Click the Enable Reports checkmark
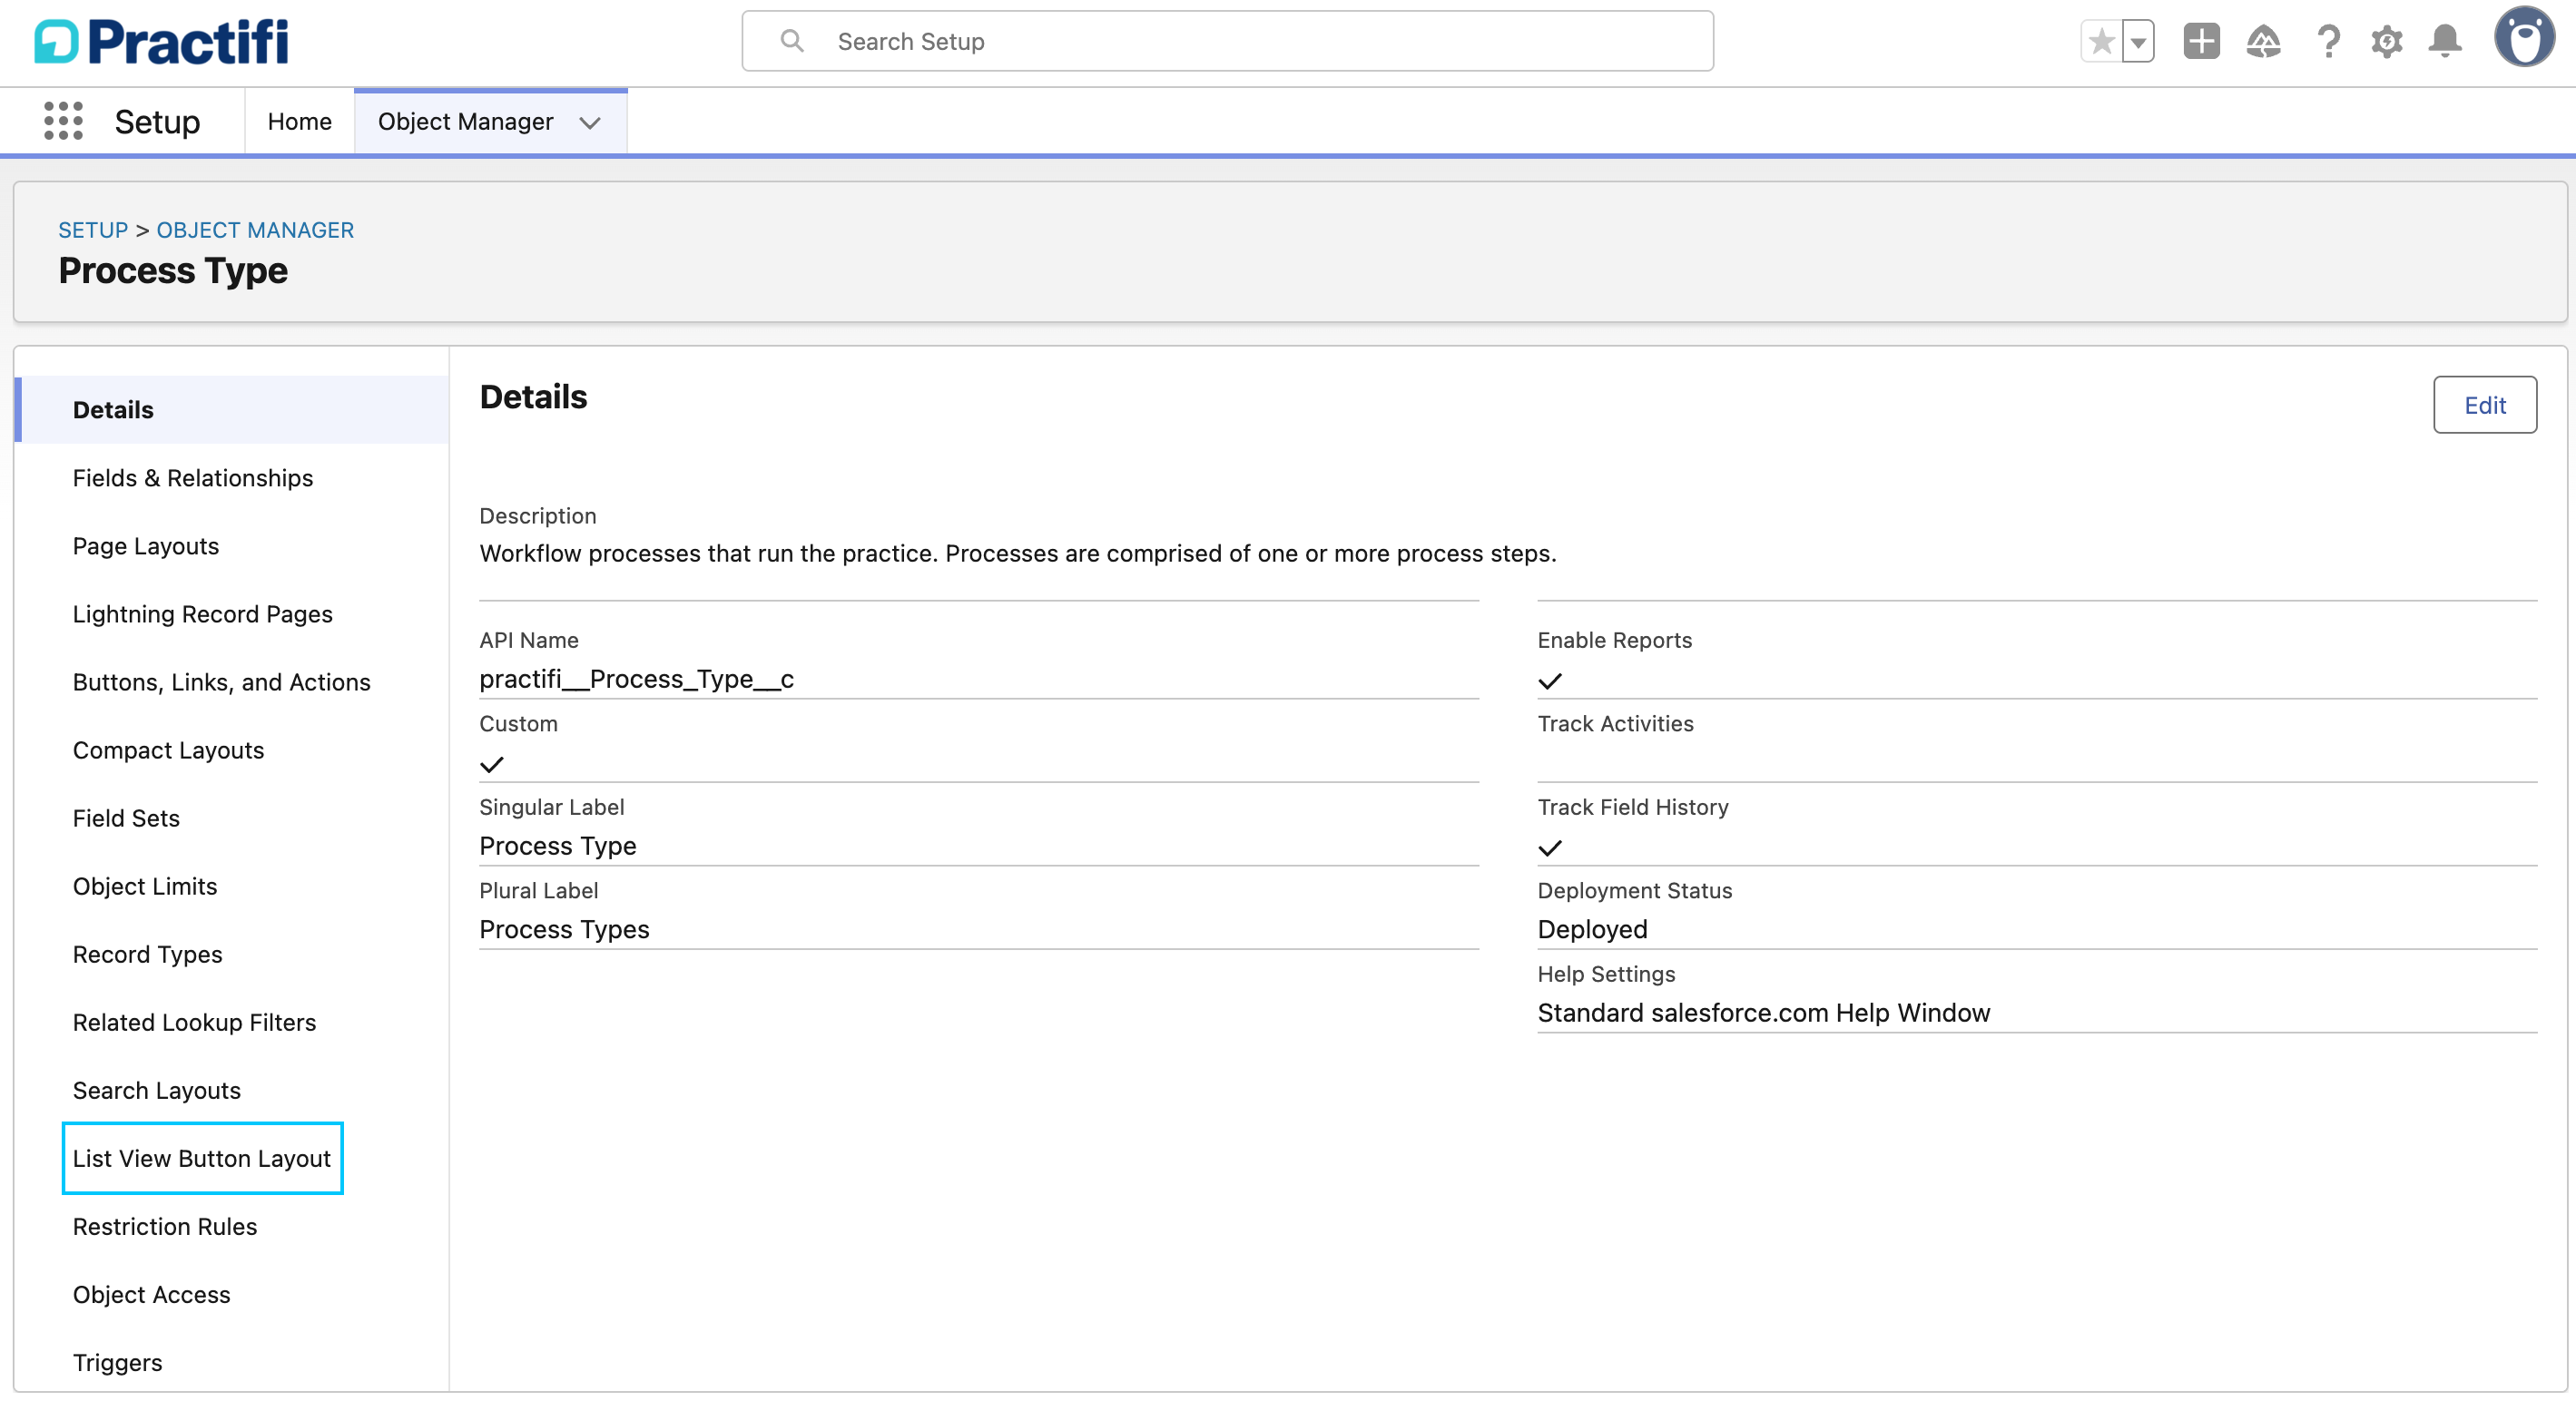 [1549, 681]
